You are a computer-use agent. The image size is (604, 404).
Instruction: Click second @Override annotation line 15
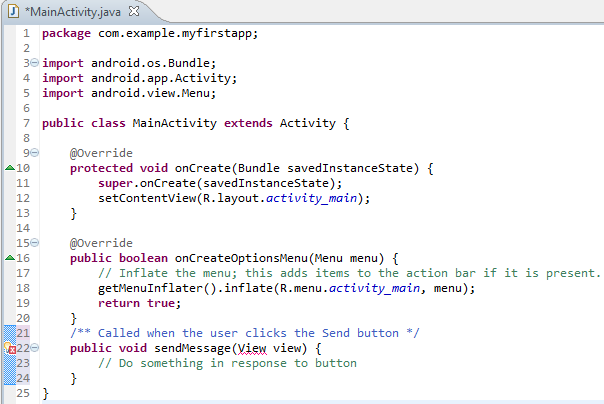point(101,243)
